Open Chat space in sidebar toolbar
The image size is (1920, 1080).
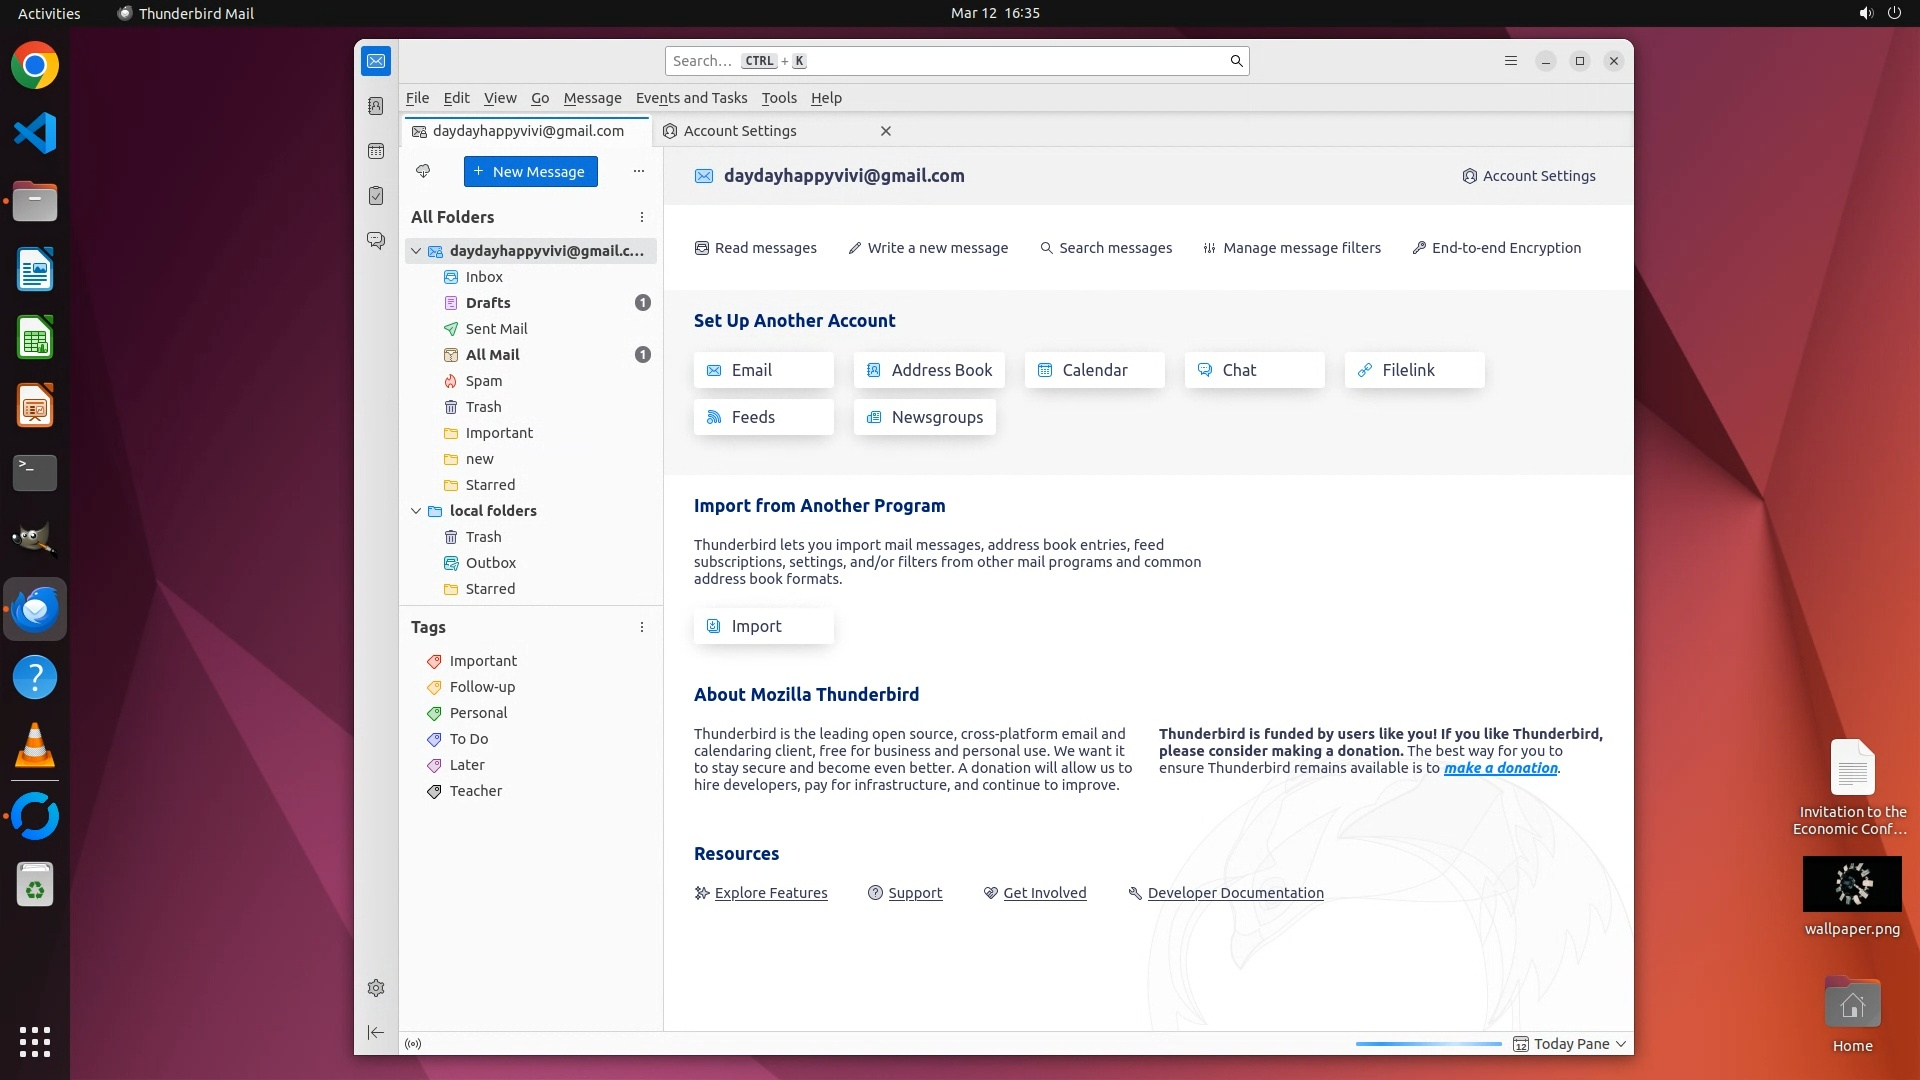[376, 241]
